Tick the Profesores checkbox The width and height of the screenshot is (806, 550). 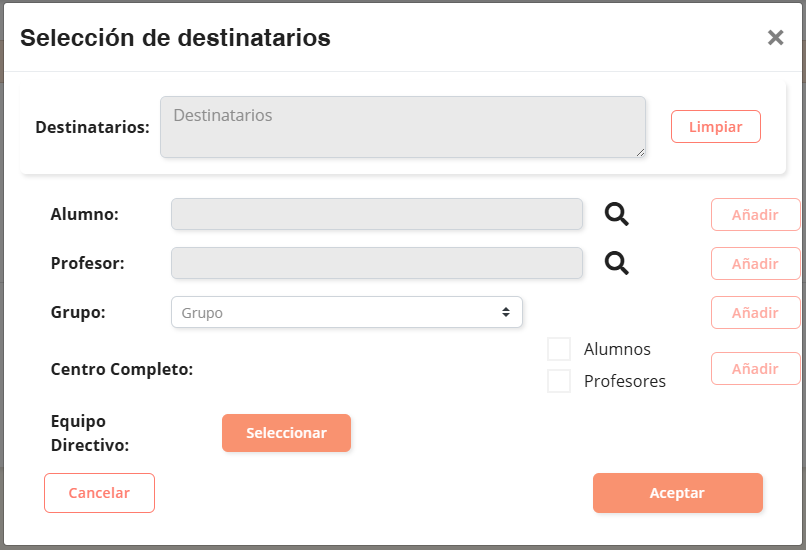(x=559, y=381)
